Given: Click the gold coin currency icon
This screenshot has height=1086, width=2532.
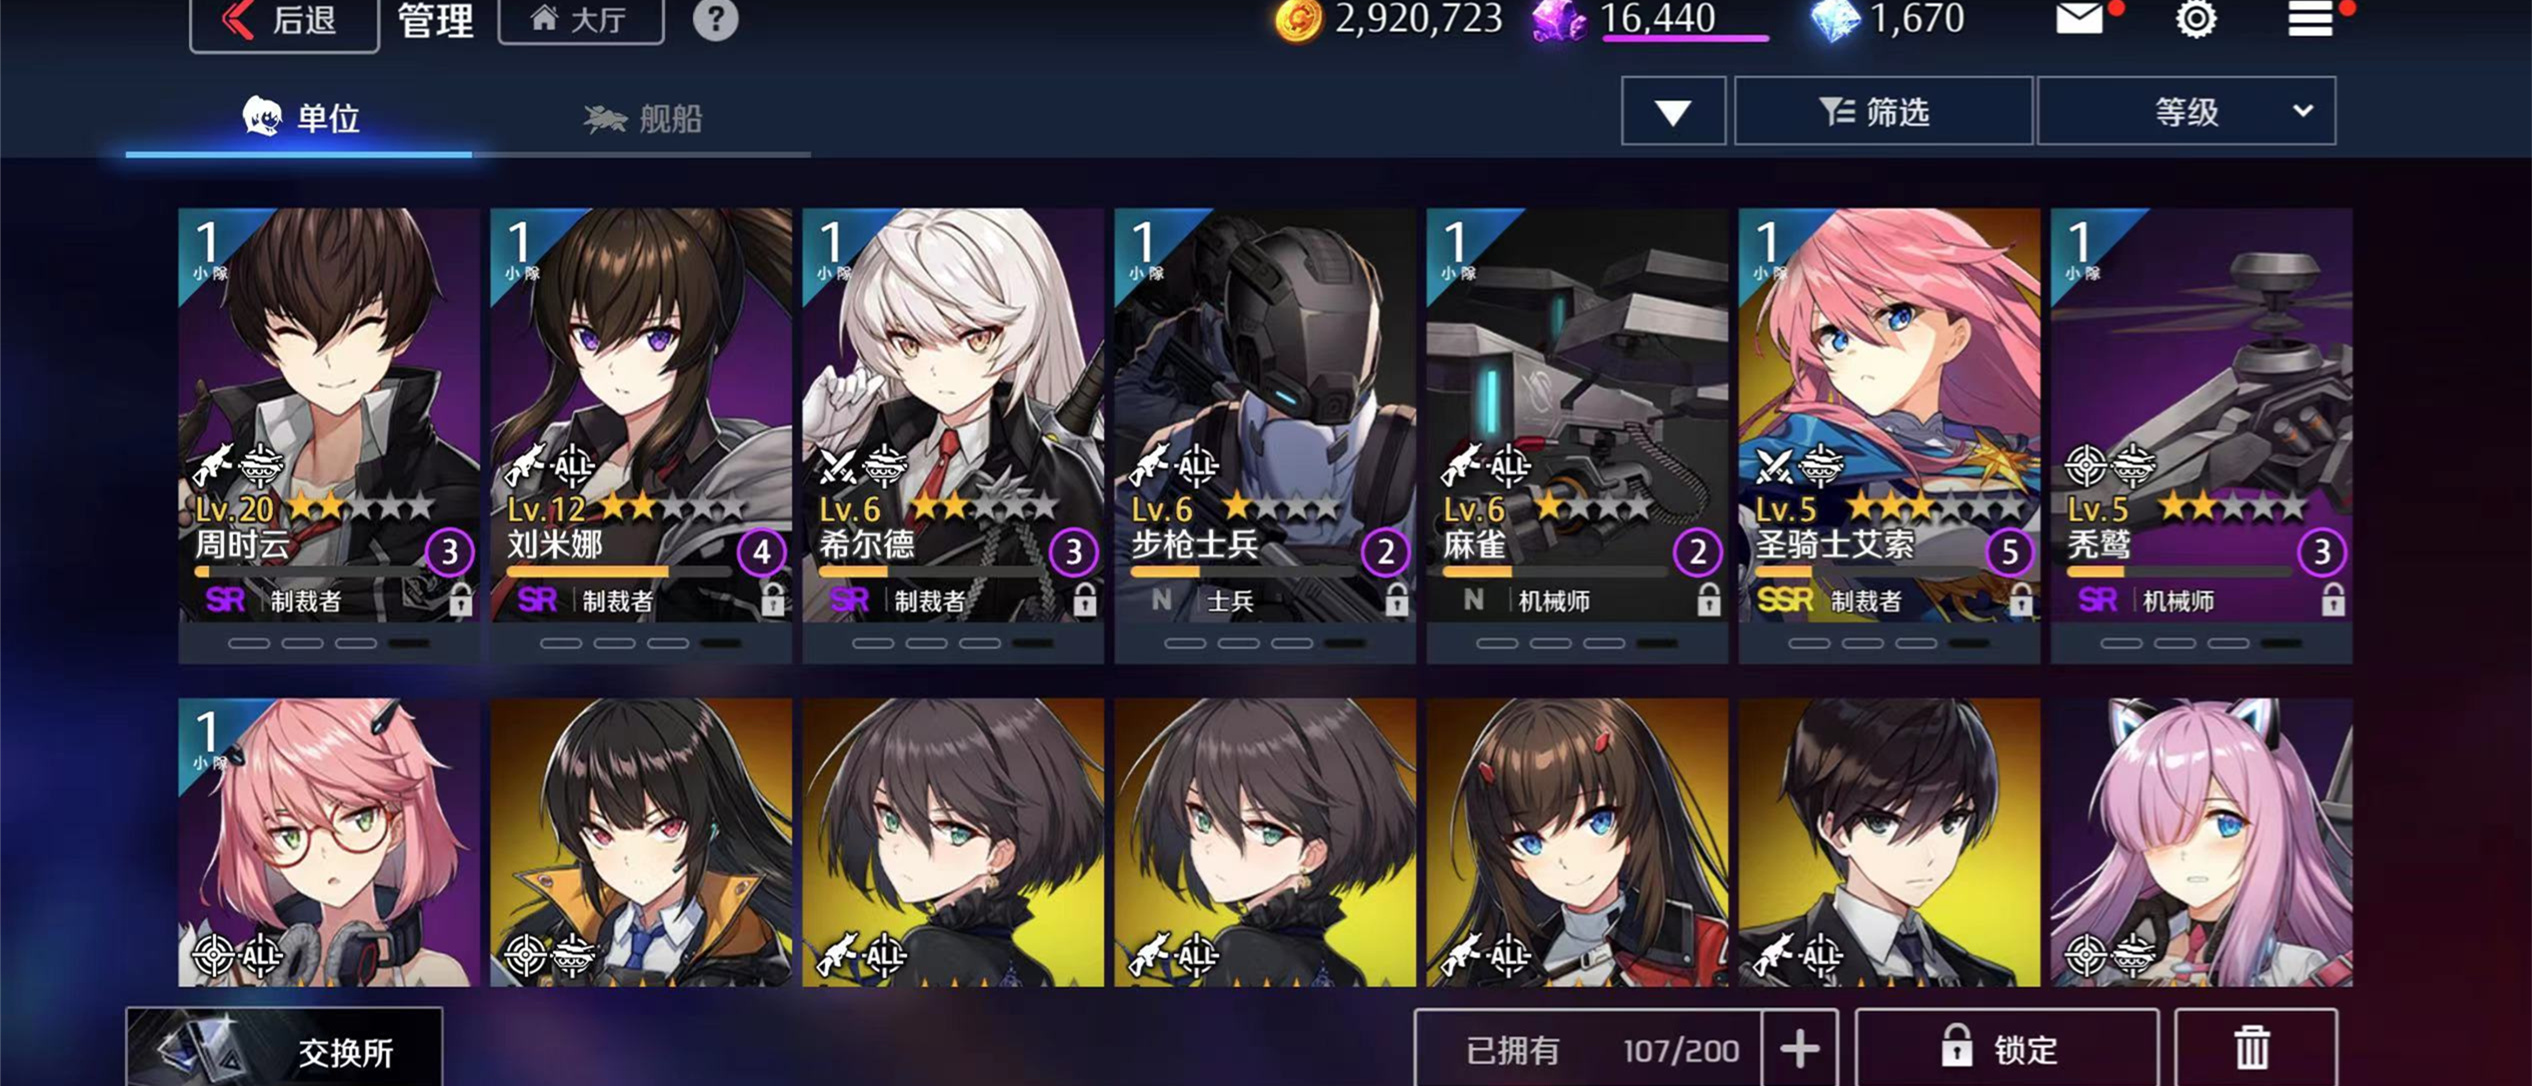Looking at the screenshot, I should 1298,21.
